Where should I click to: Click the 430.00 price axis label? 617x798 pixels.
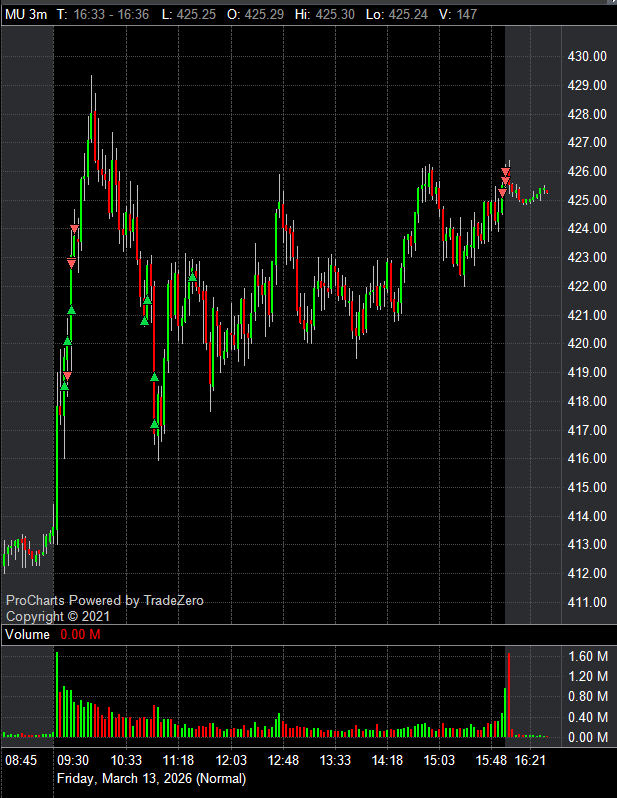(x=587, y=56)
